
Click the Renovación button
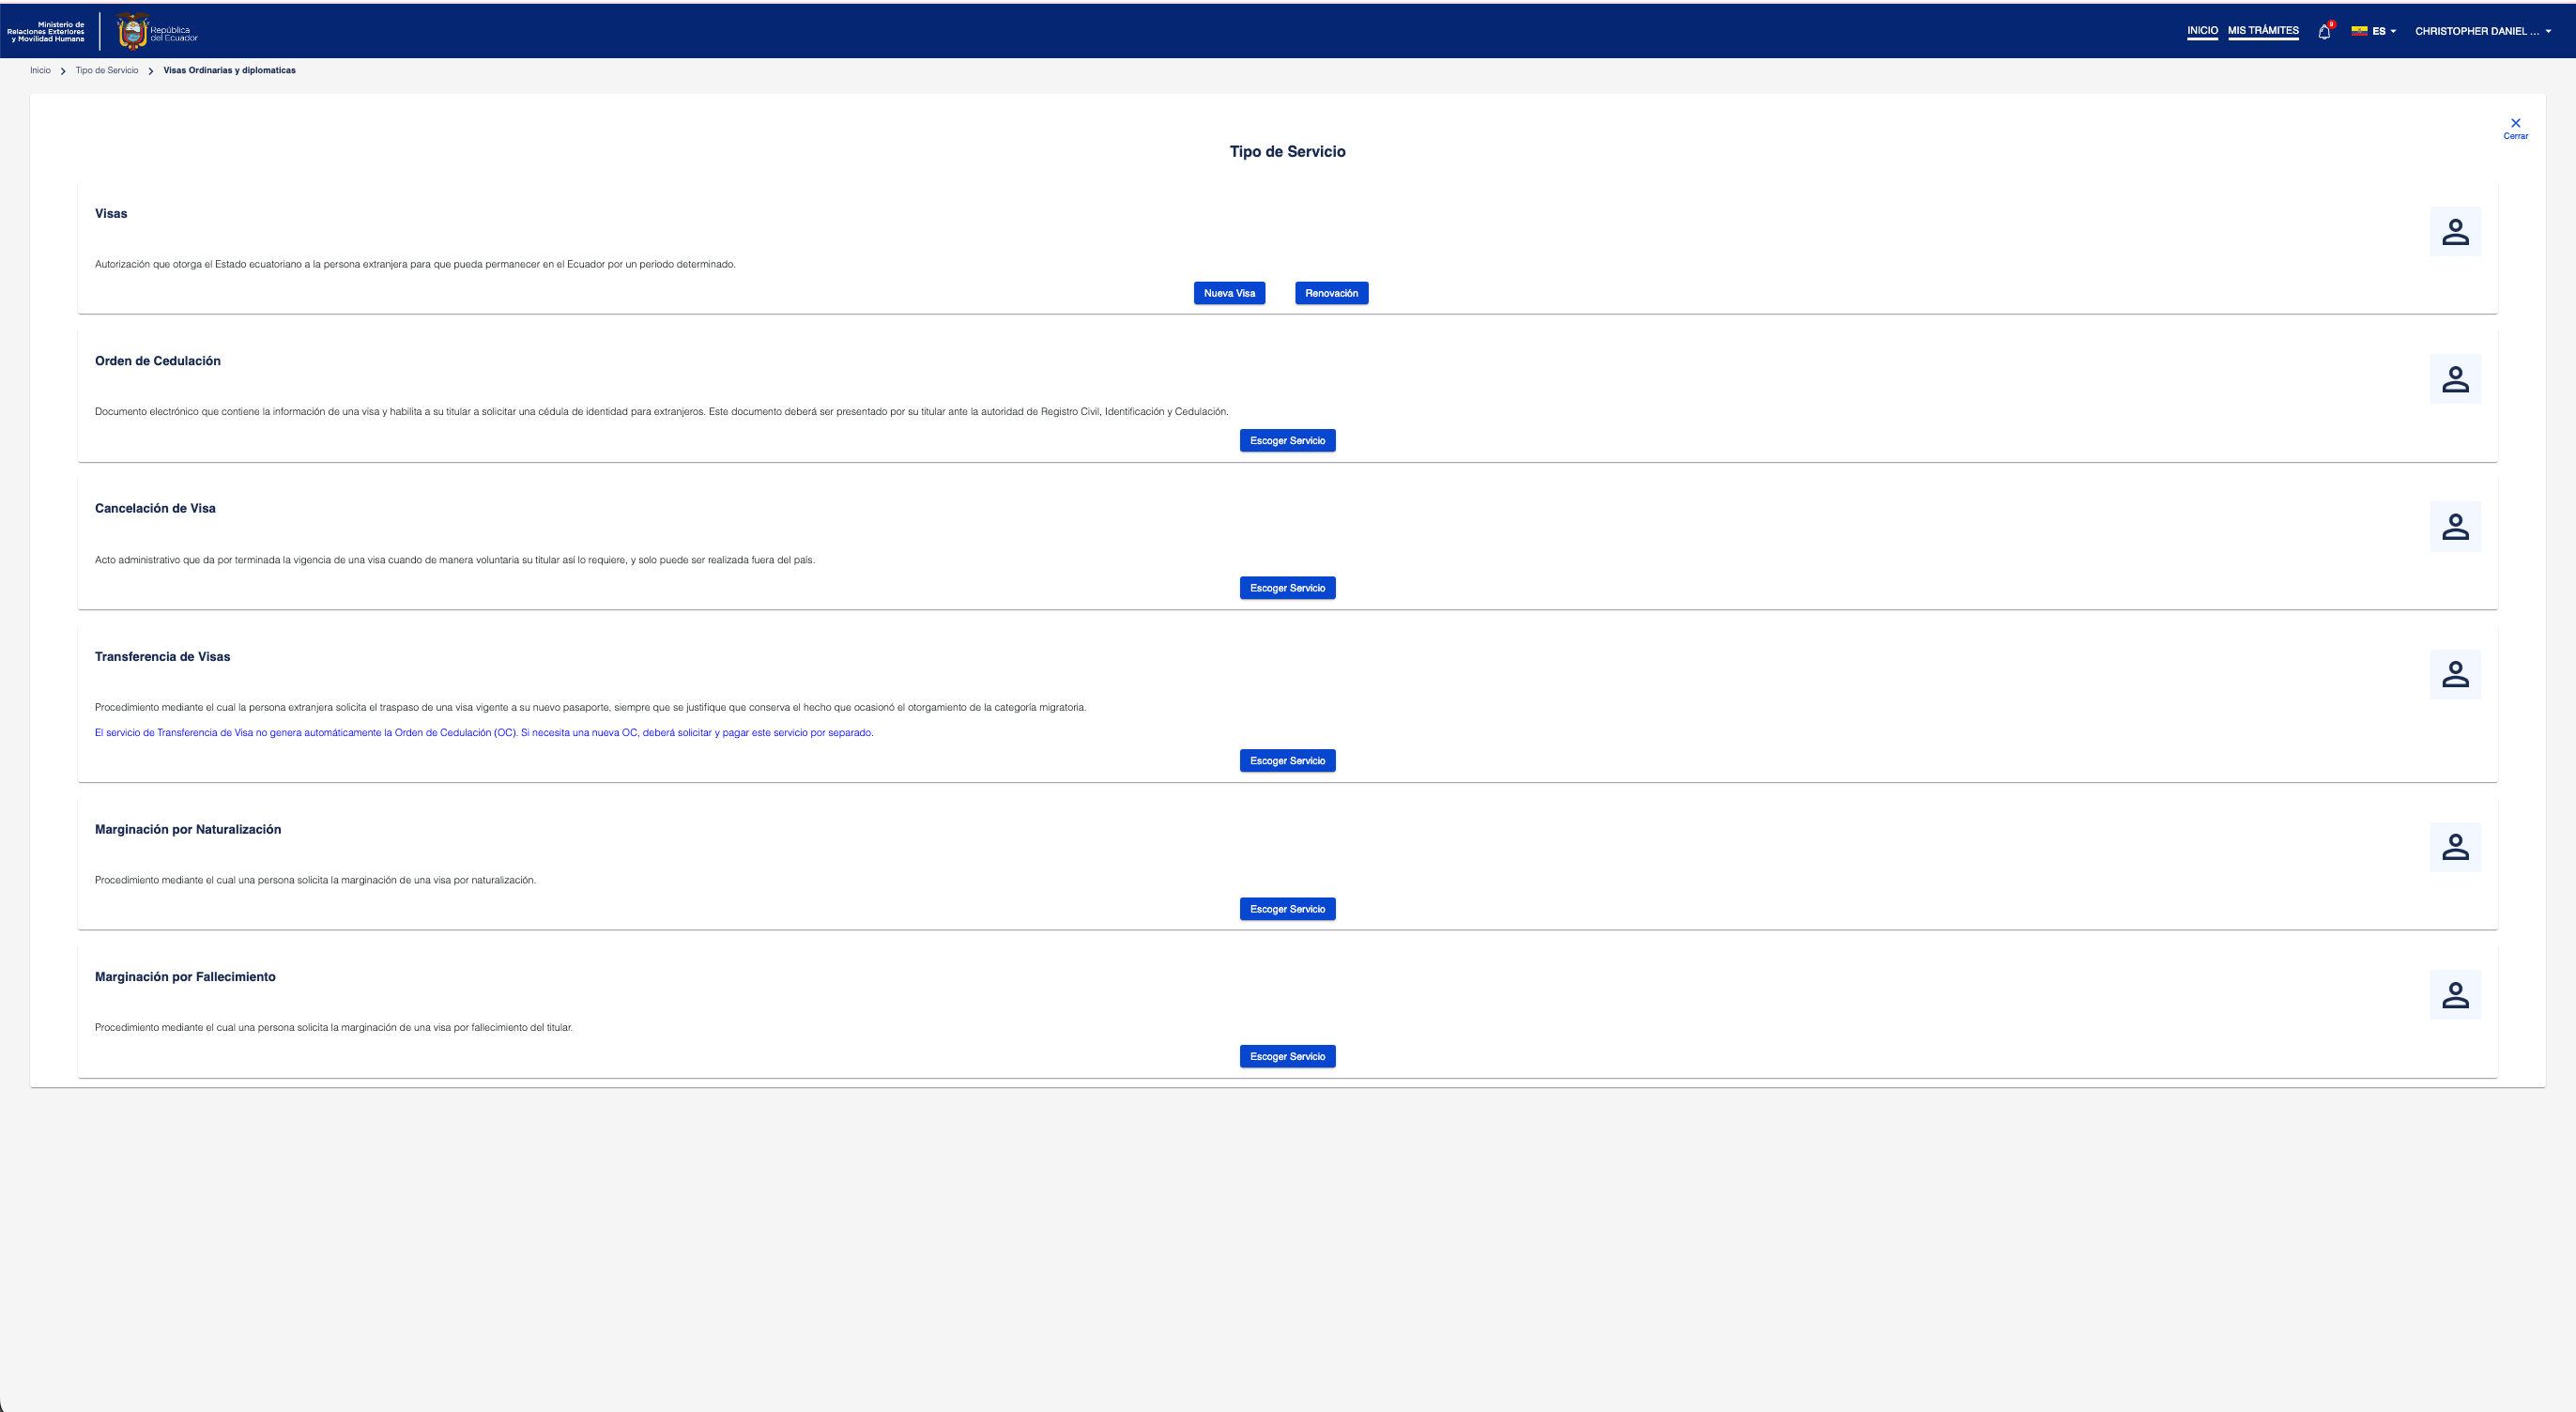(x=1331, y=293)
